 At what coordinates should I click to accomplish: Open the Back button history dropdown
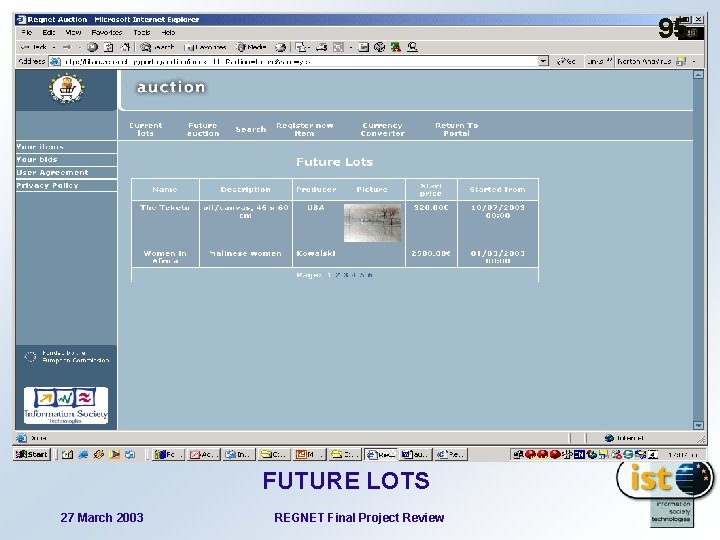(54, 47)
